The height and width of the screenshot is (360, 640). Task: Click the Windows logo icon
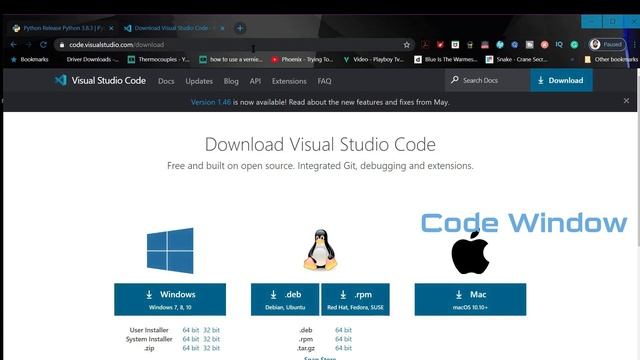170,250
